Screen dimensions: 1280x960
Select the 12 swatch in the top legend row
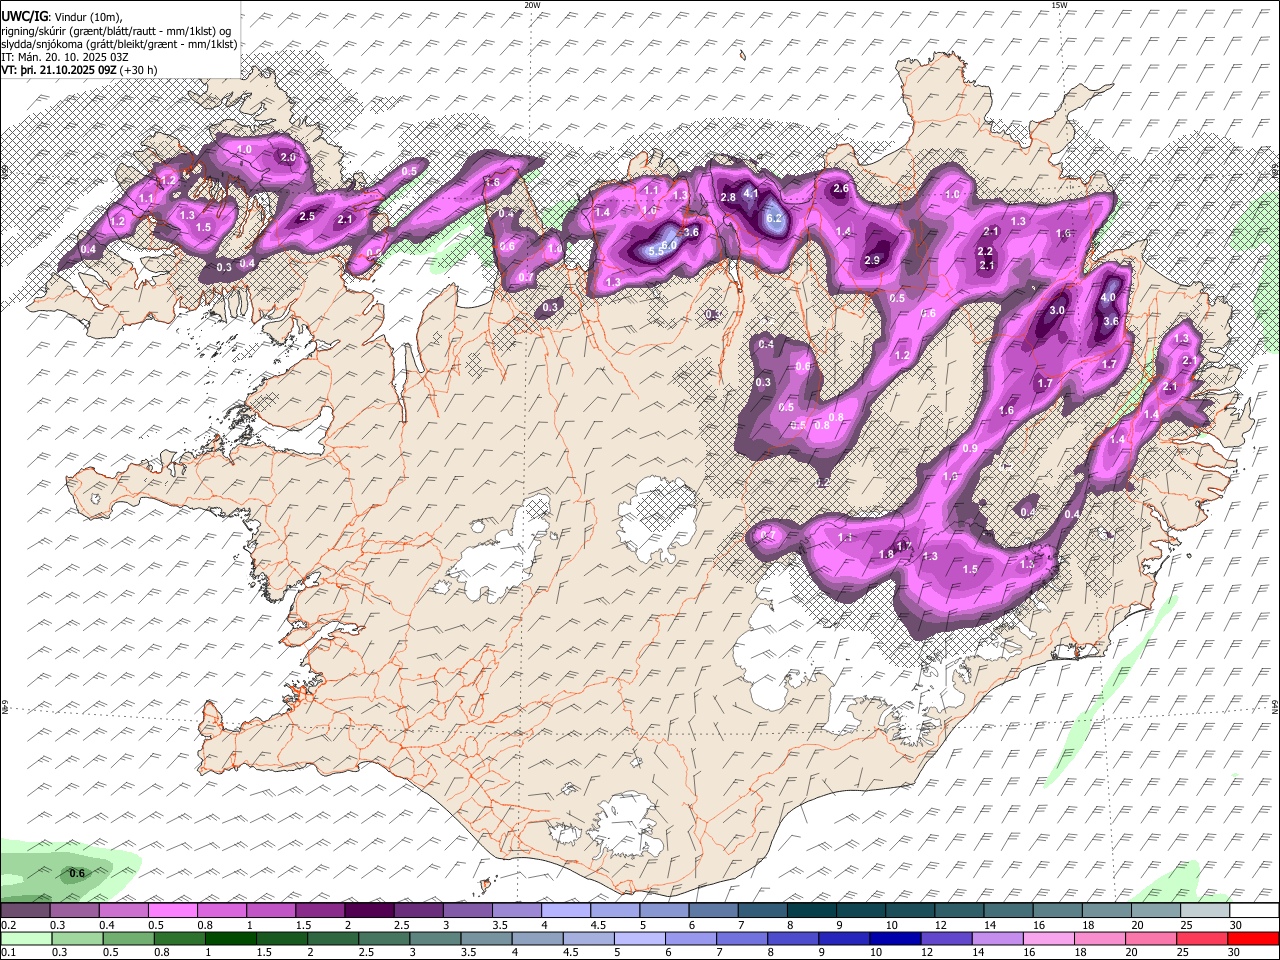click(x=959, y=910)
